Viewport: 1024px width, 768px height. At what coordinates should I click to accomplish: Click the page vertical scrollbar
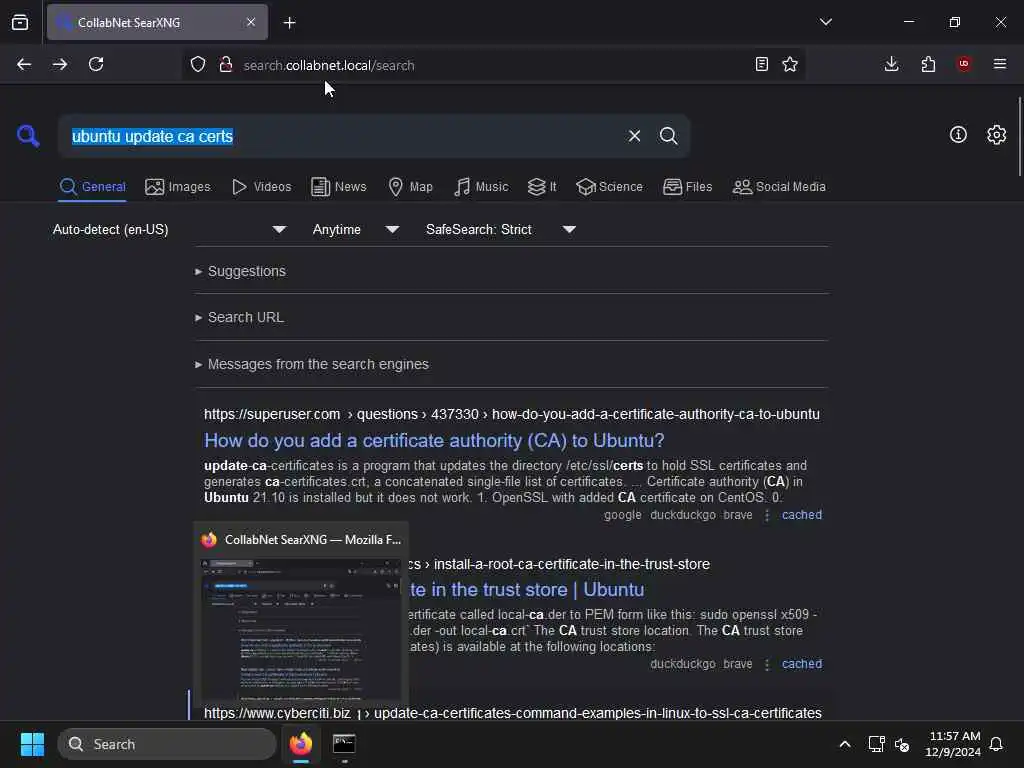tap(1019, 136)
